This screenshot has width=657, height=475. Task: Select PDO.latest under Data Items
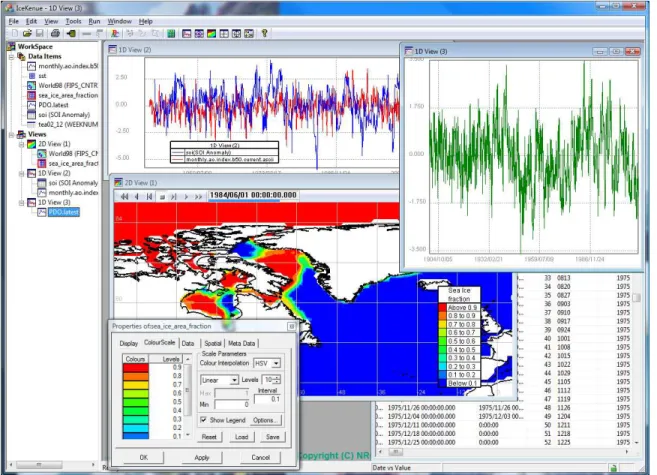[53, 105]
